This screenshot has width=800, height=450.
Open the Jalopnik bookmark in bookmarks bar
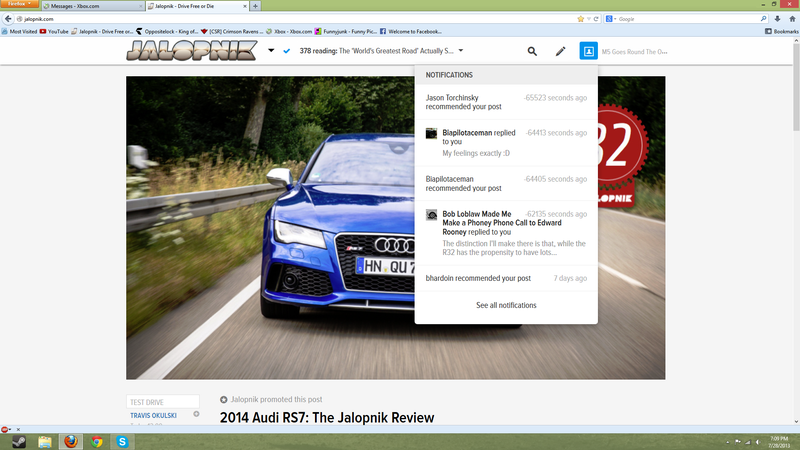(x=102, y=31)
